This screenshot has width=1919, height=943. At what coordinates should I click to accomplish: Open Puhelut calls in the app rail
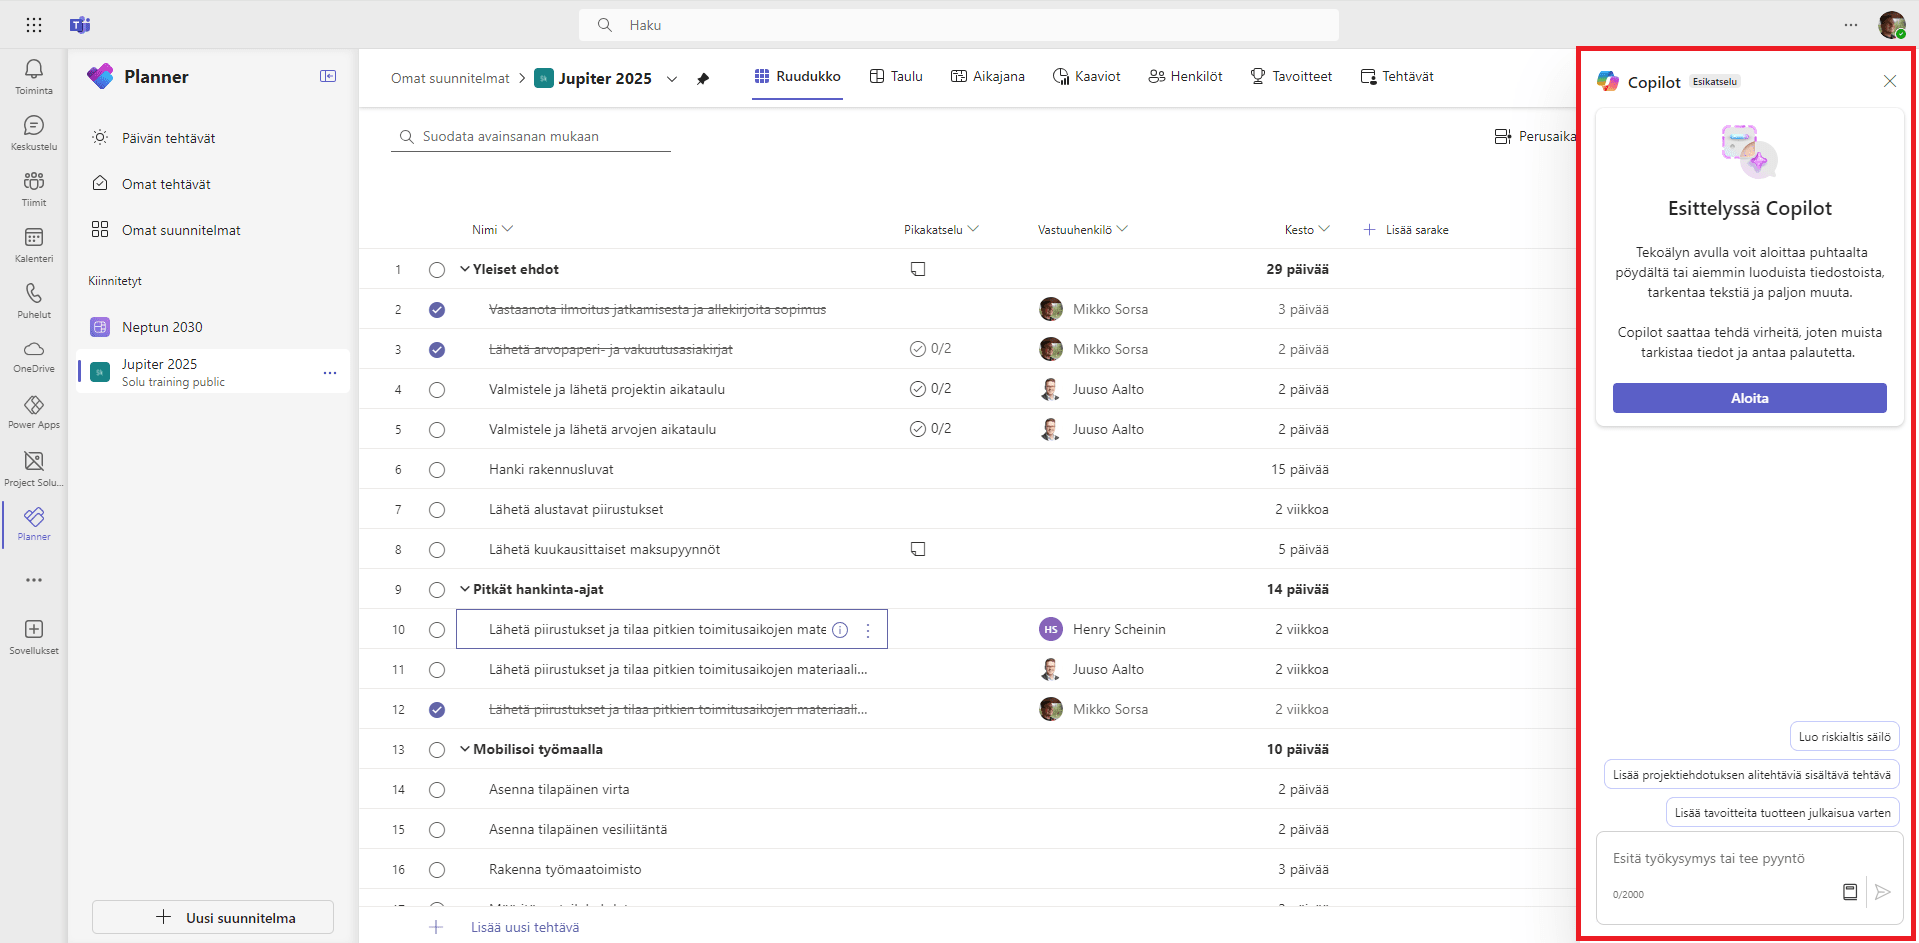(34, 300)
